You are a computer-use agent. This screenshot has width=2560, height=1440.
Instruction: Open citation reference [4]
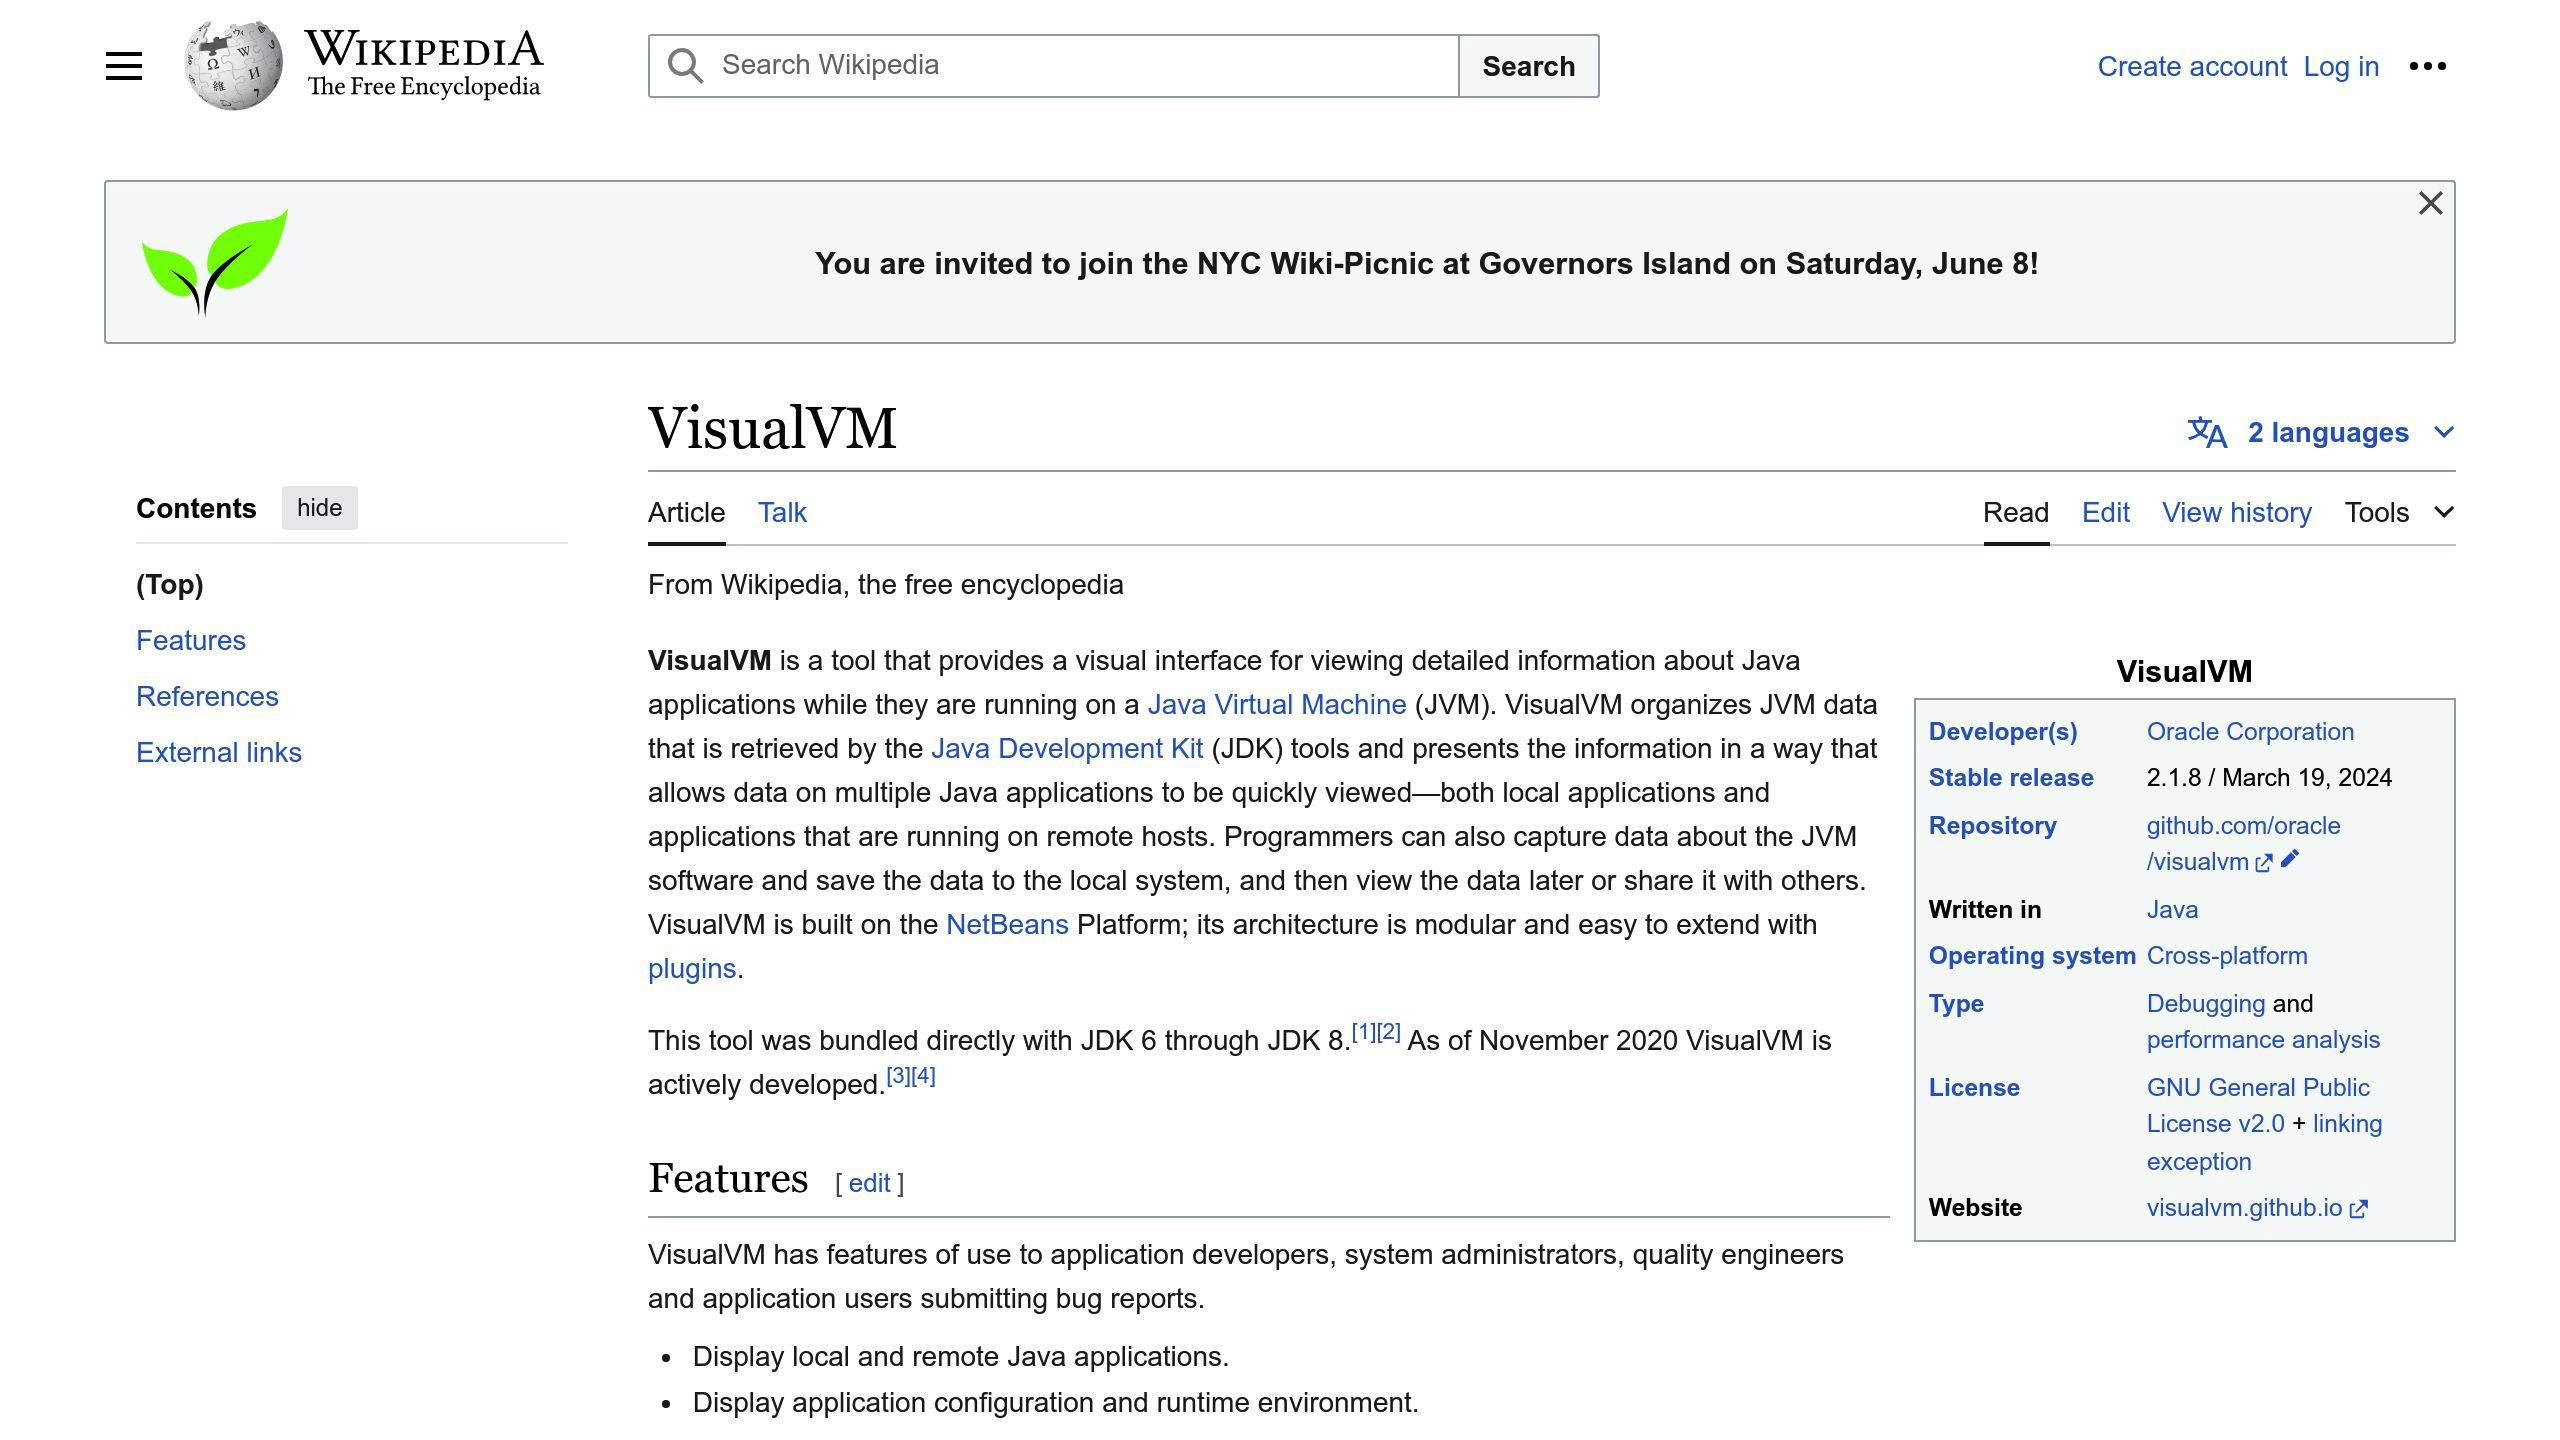click(924, 1076)
